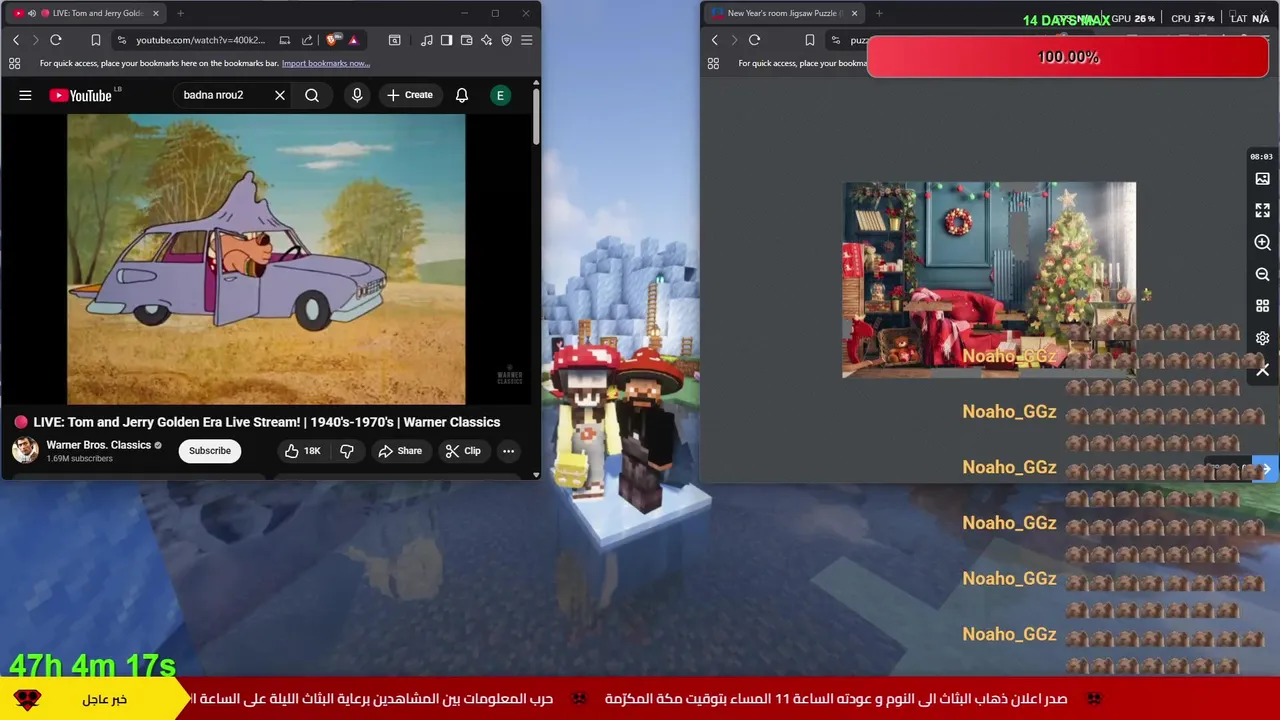Viewport: 1280px width, 720px height.
Task: Open tab search icon in YouTube window toolbar
Action: 395,40
